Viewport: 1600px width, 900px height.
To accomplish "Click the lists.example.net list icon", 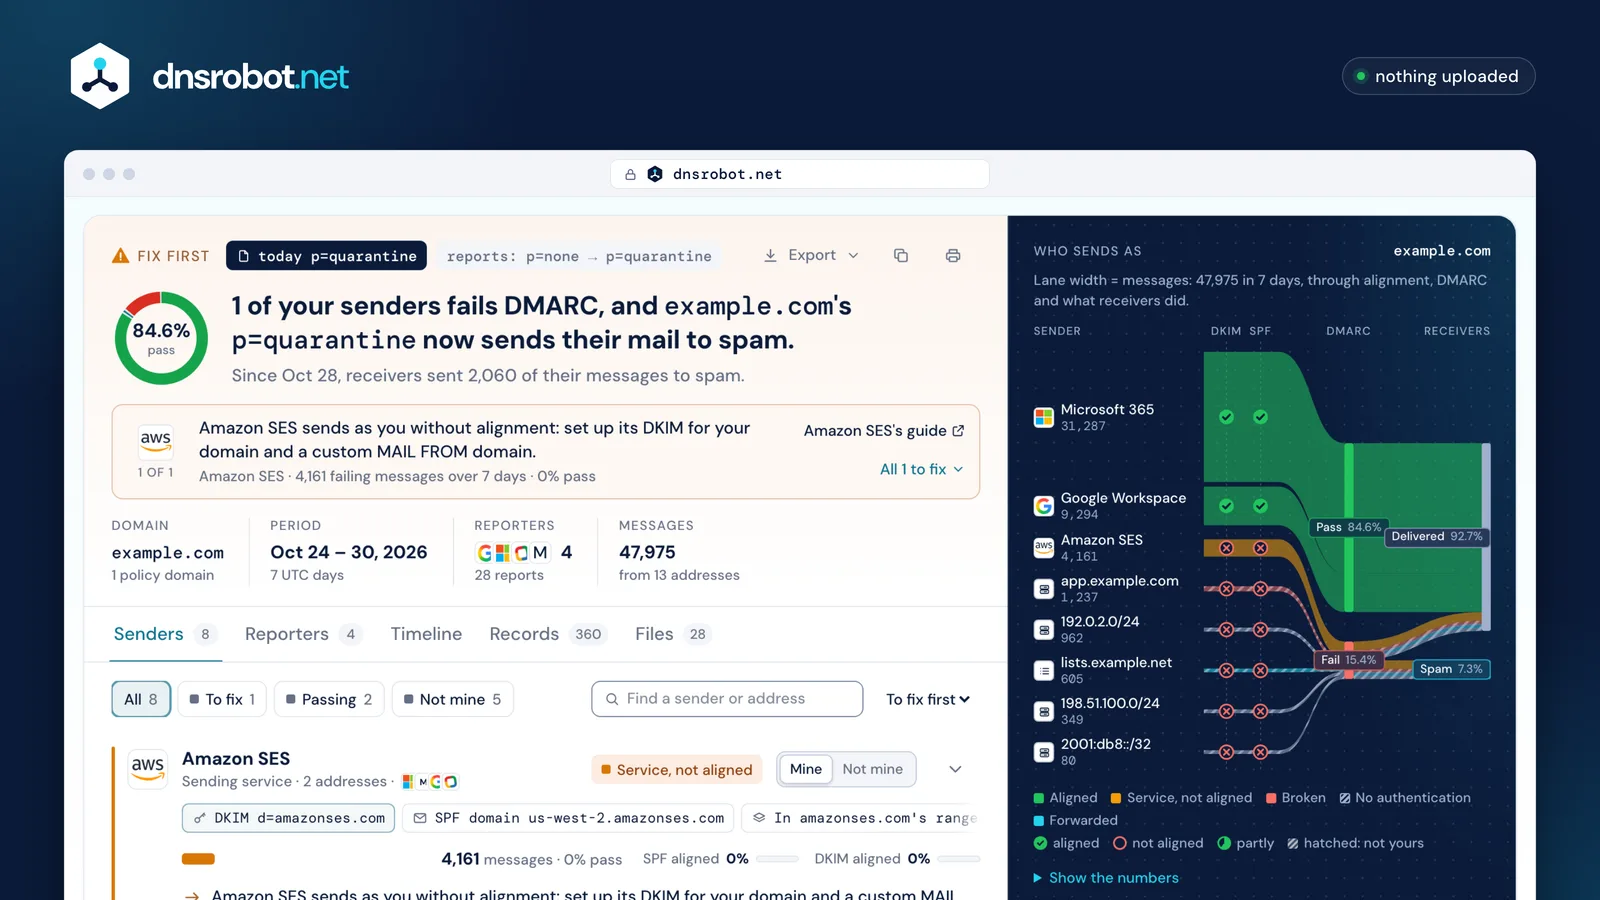I will (x=1044, y=670).
